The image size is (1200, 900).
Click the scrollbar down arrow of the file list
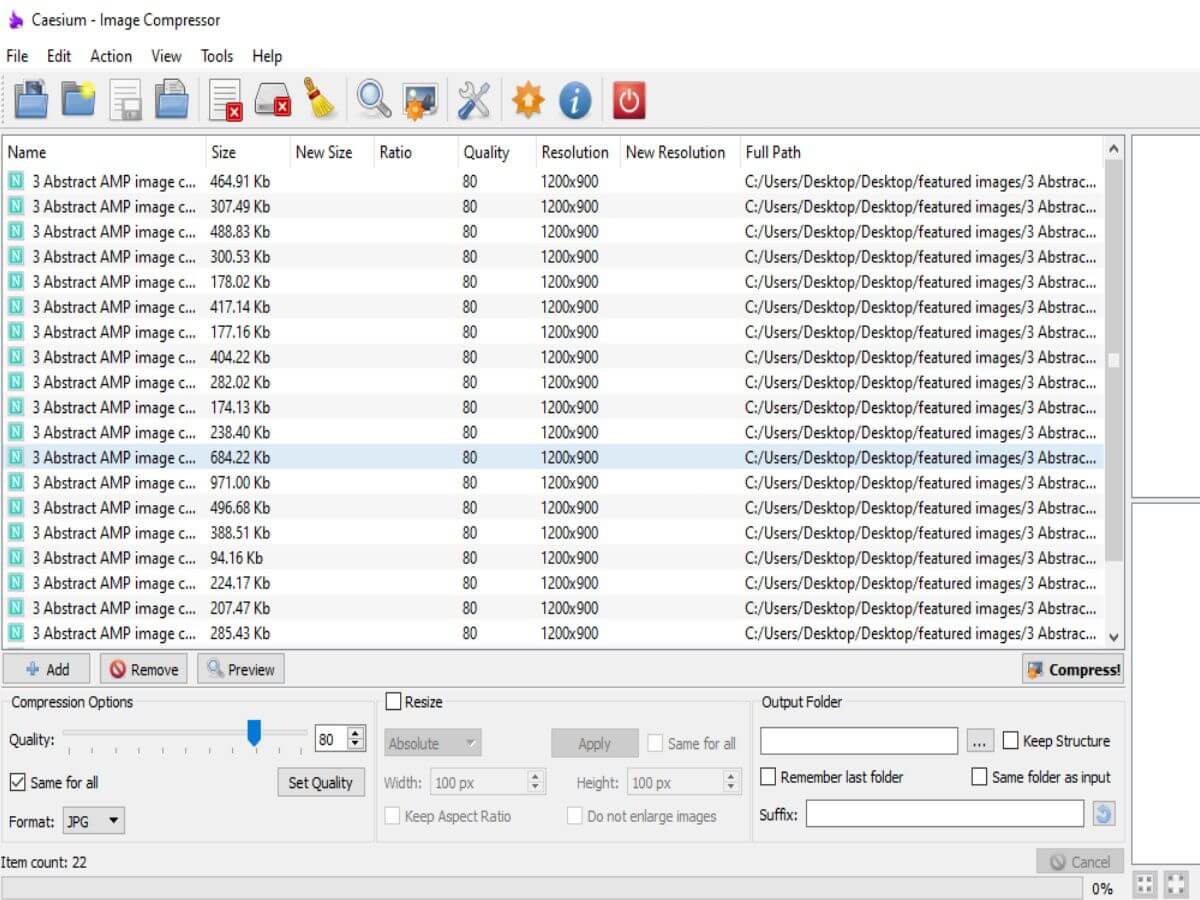tap(1114, 636)
